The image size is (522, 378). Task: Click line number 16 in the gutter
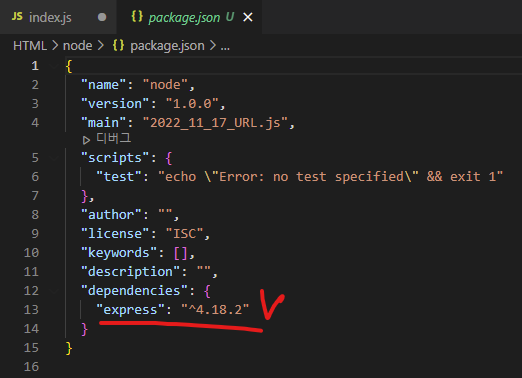[31, 367]
